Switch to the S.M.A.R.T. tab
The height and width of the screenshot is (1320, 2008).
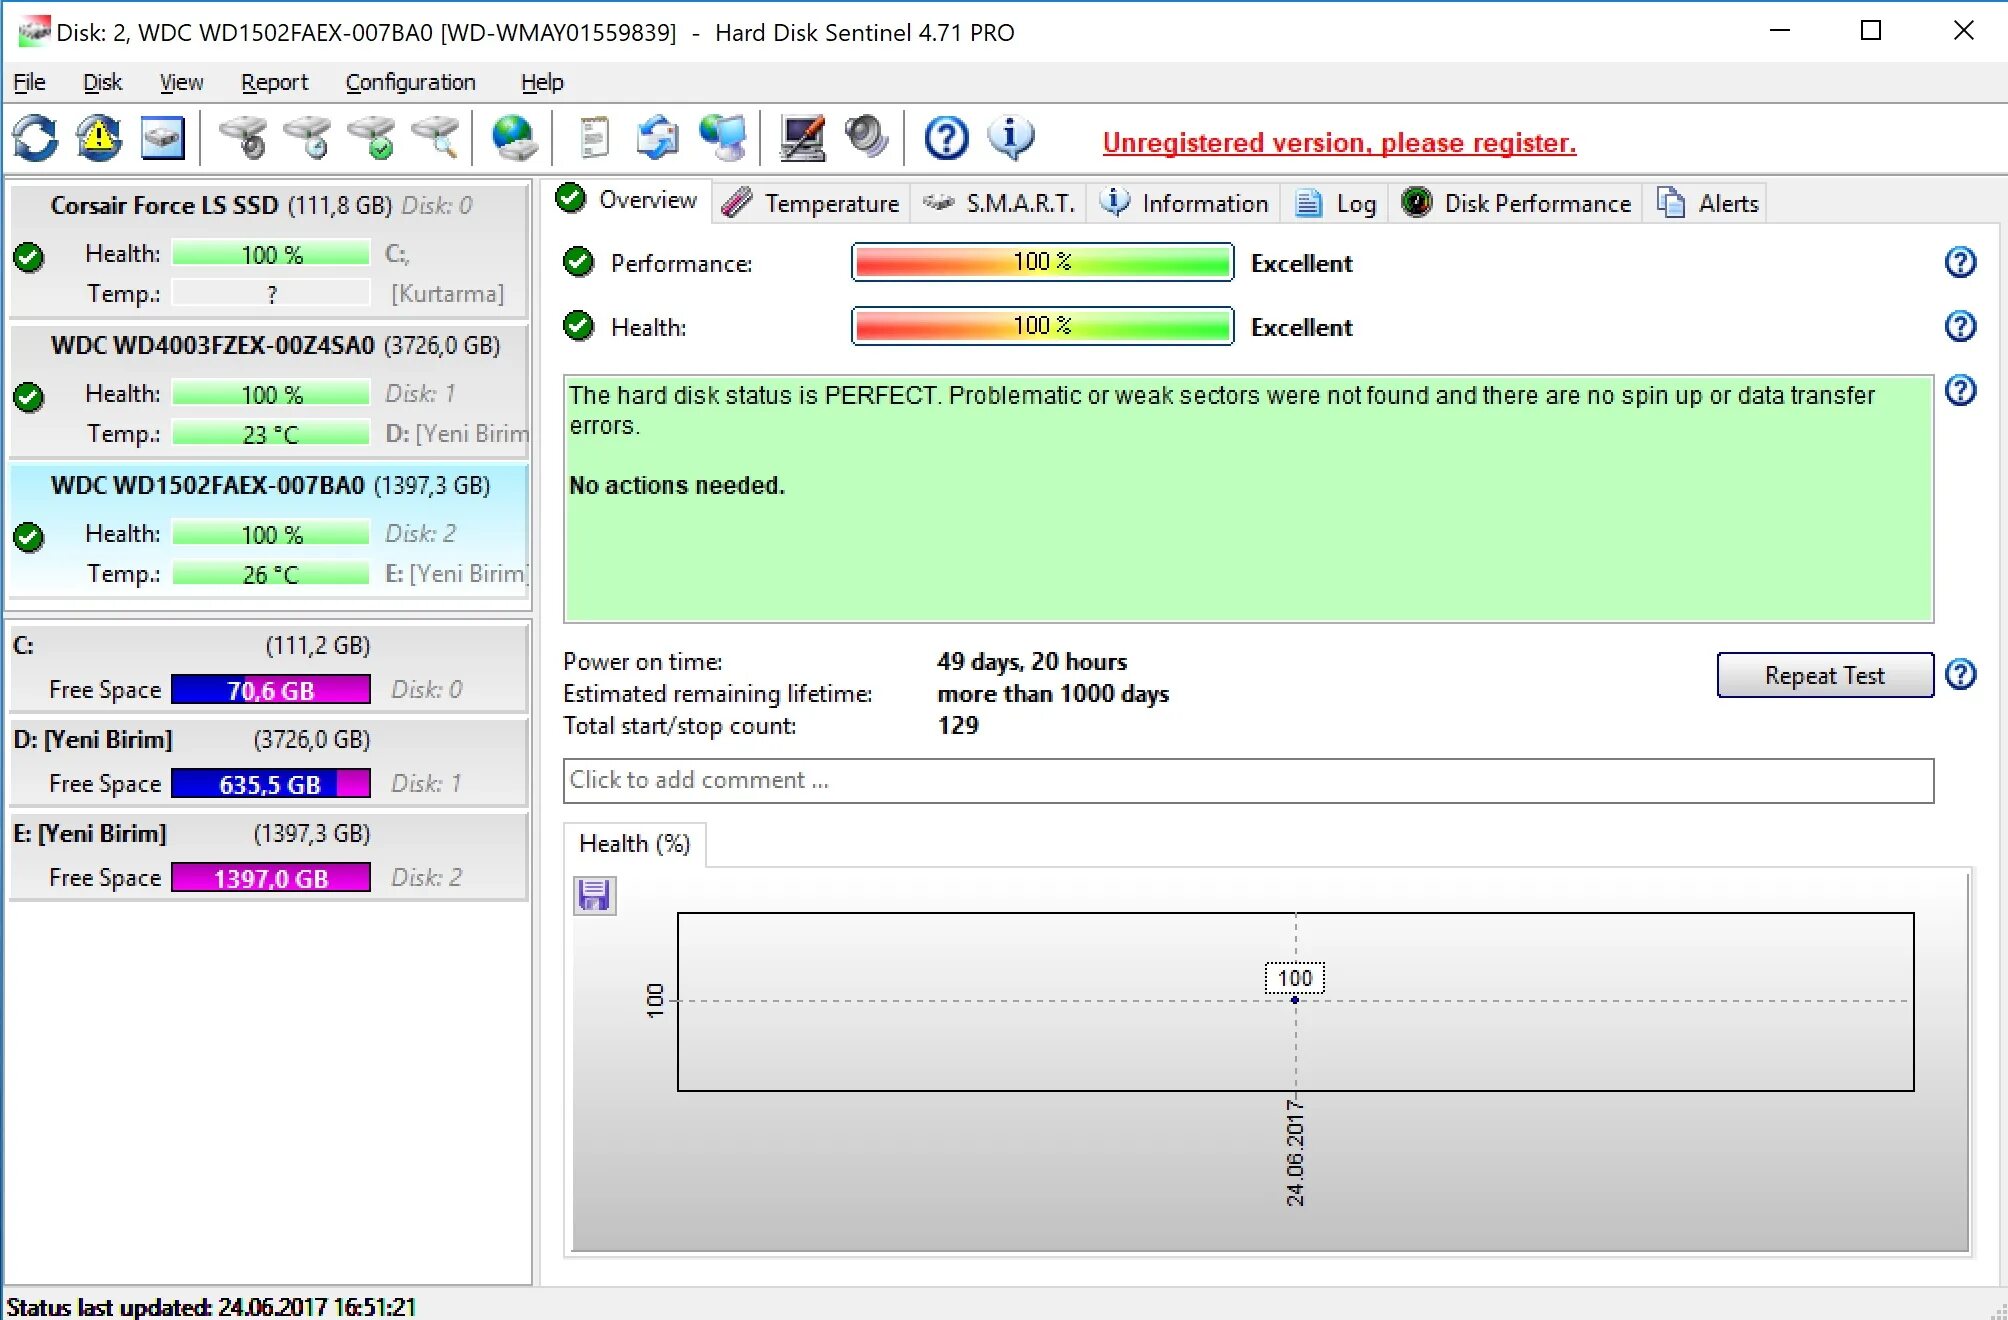999,203
